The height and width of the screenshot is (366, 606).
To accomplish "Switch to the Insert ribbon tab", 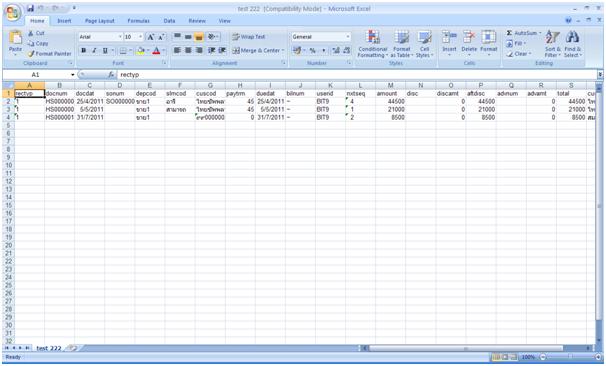I will click(x=64, y=21).
